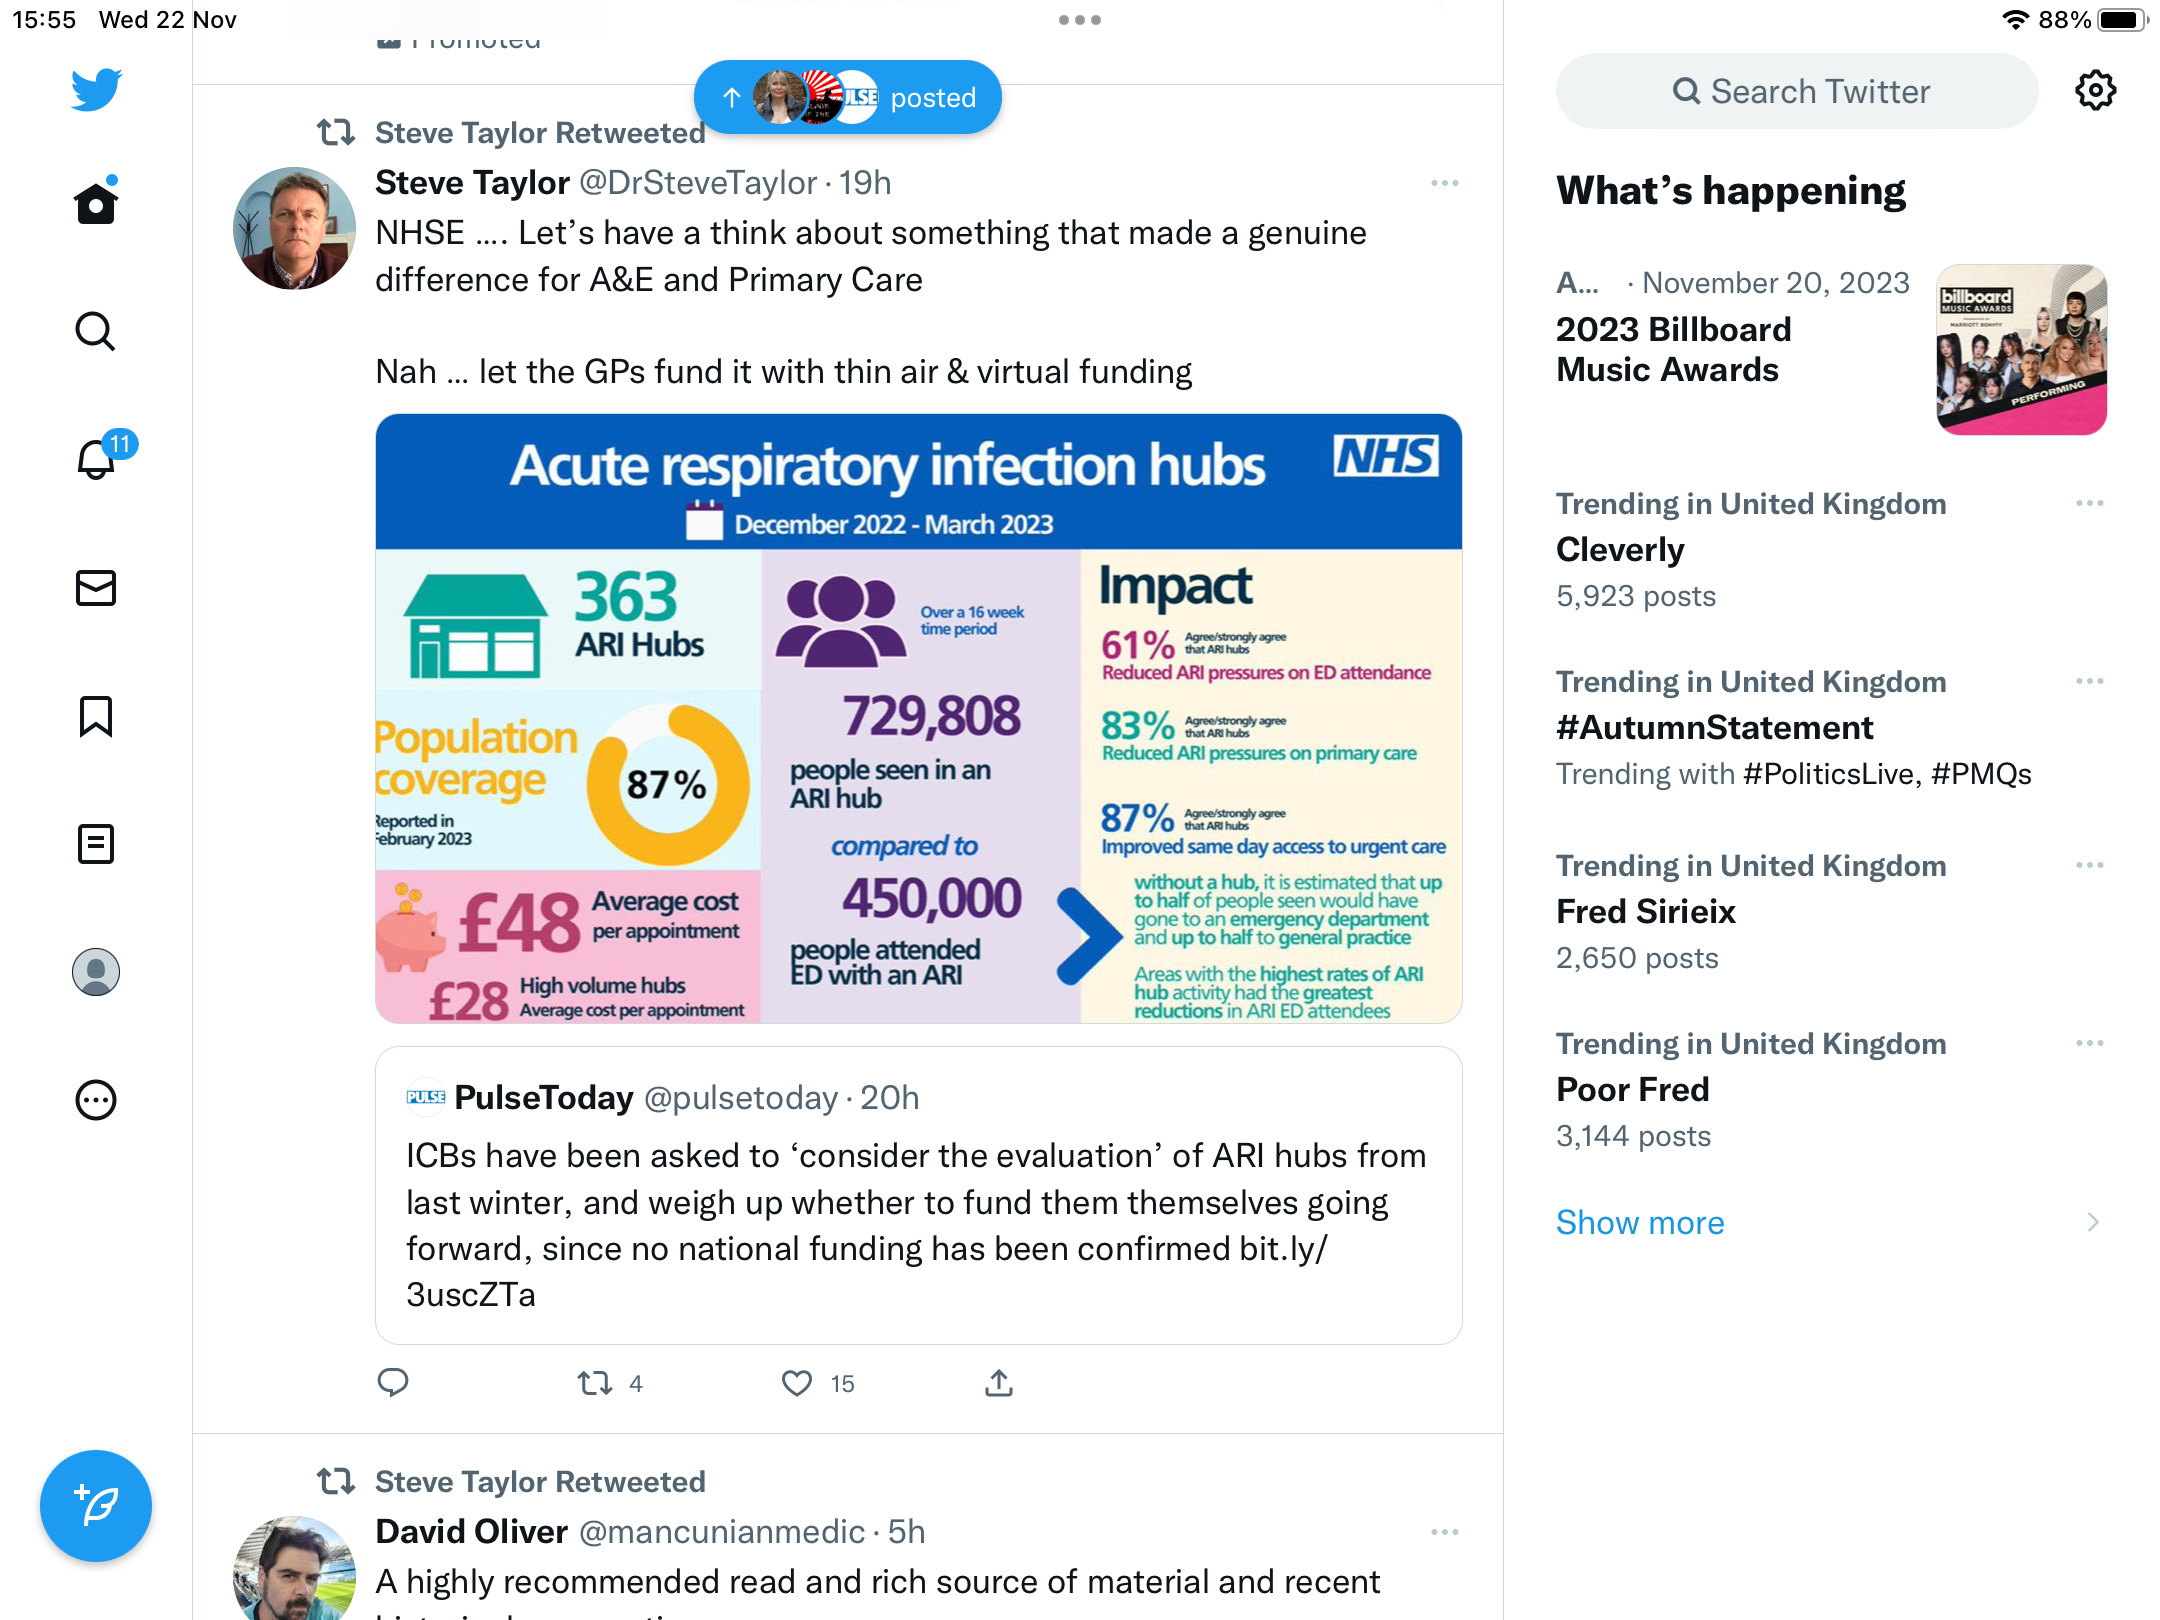Retweet the tweet showing 4 retweets
2160x1620 pixels.
(x=595, y=1383)
